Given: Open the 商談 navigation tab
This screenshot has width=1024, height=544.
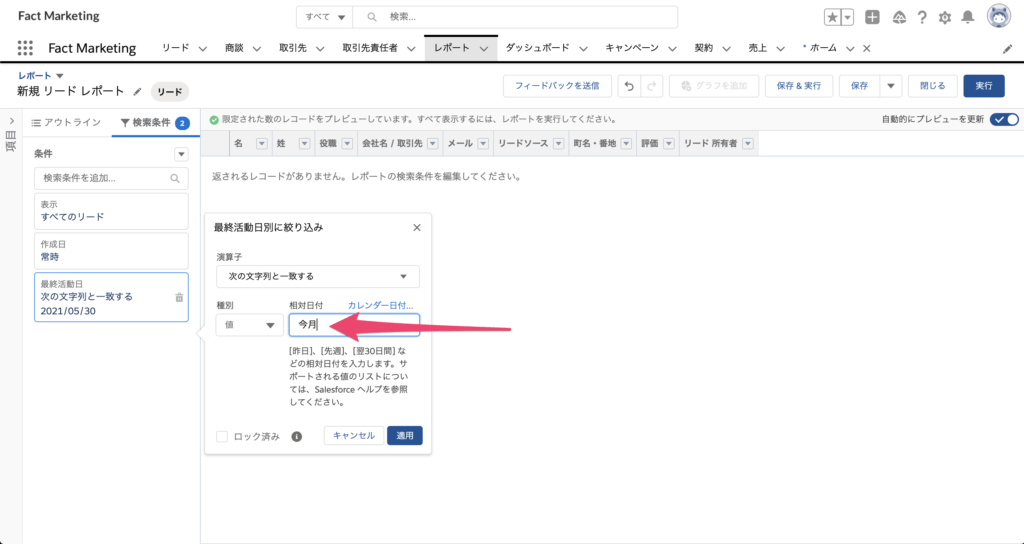Looking at the screenshot, I should (234, 48).
